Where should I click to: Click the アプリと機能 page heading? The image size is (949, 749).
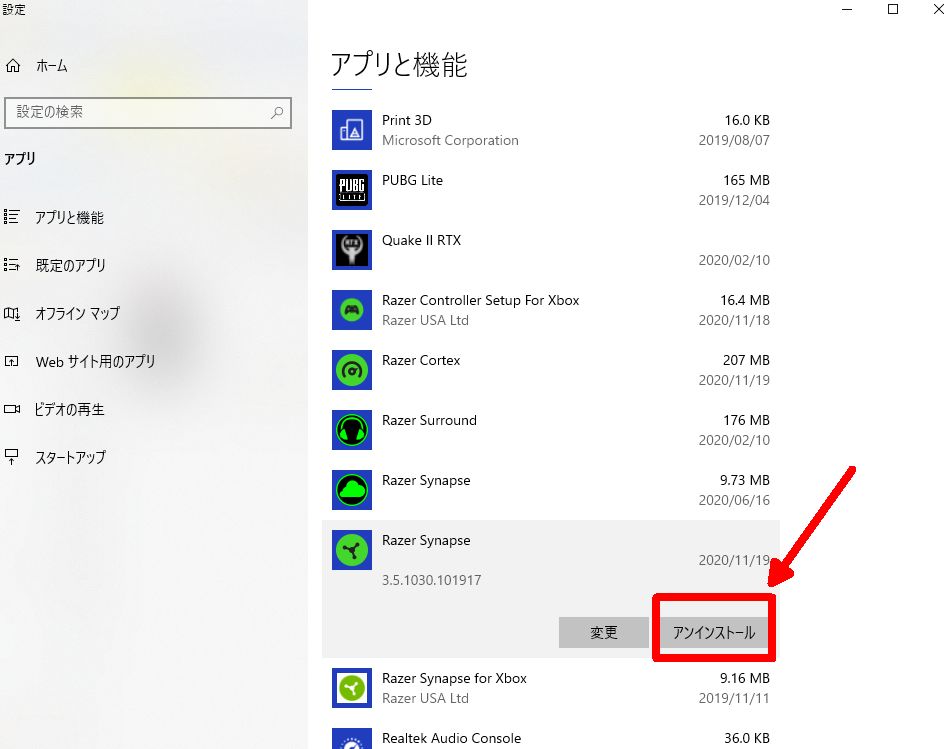[399, 64]
